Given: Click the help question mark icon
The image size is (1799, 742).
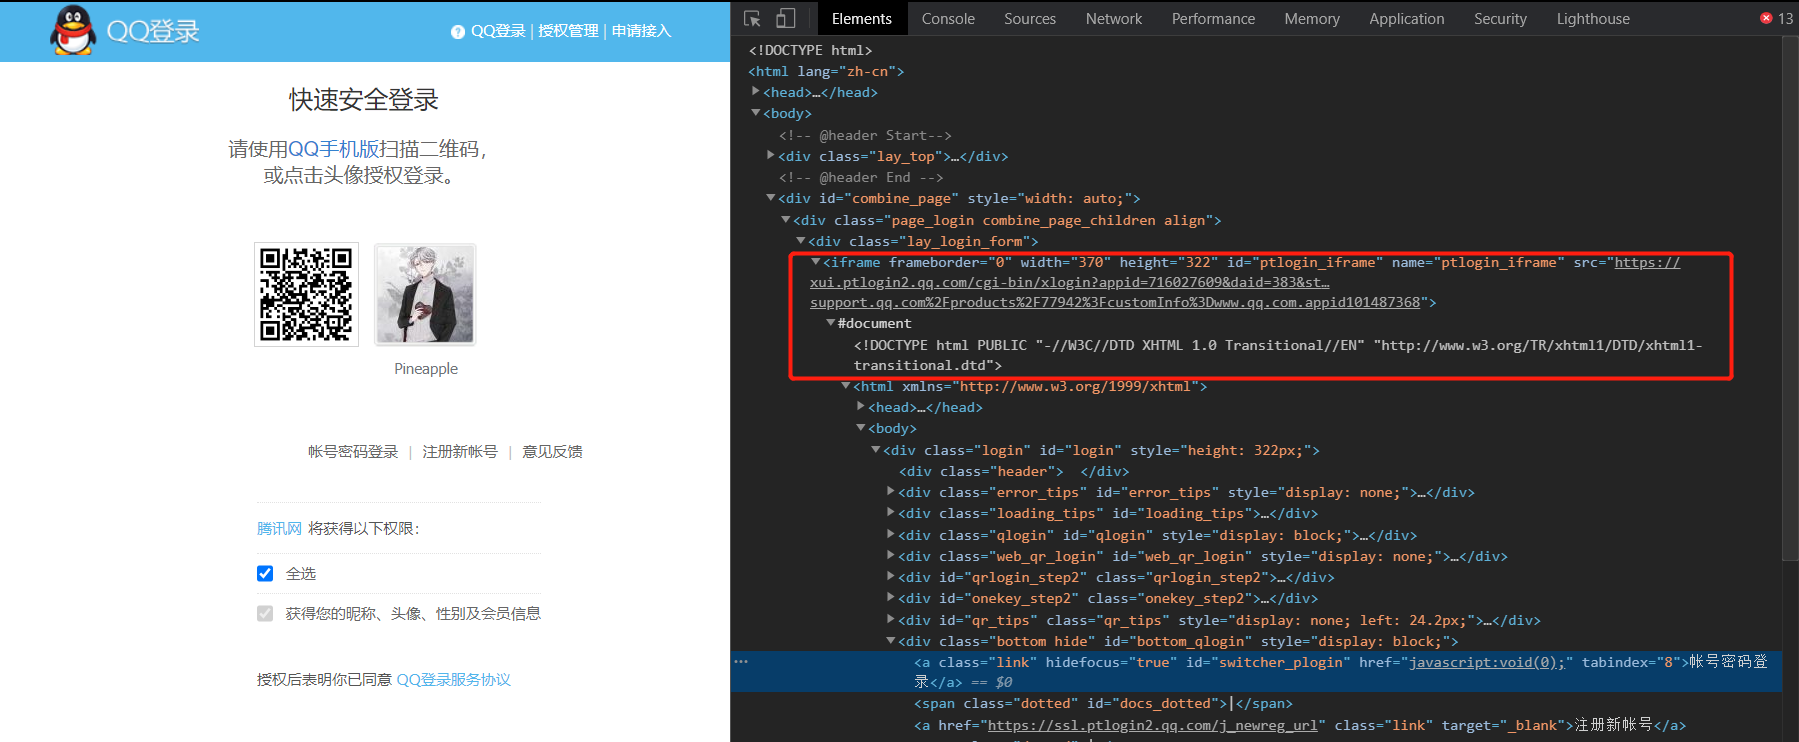Looking at the screenshot, I should [x=458, y=32].
